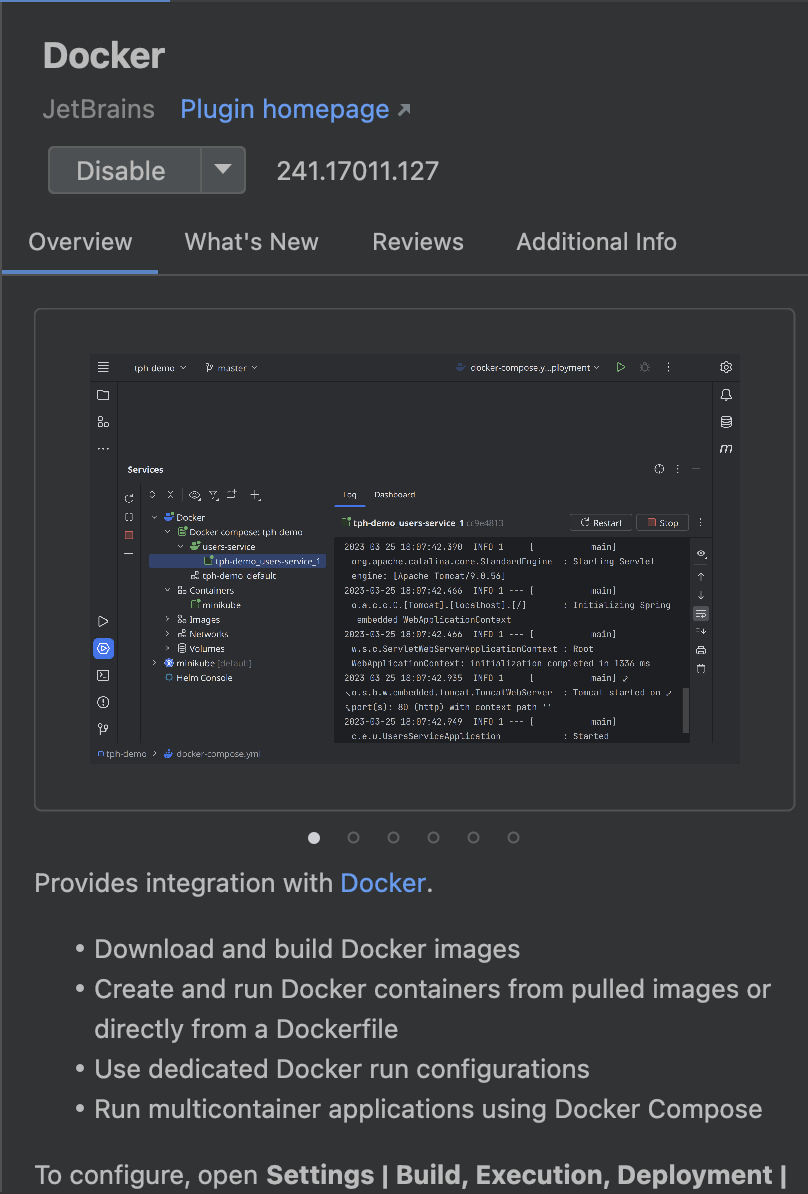Click the plugin version text 241.17011.127
The image size is (808, 1194).
(x=357, y=171)
